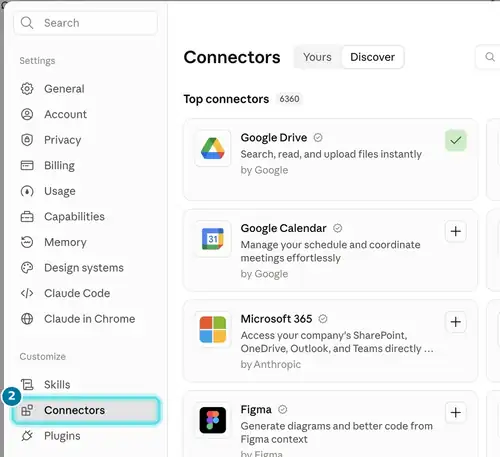Open Account settings
This screenshot has height=457, width=500.
tap(86, 114)
